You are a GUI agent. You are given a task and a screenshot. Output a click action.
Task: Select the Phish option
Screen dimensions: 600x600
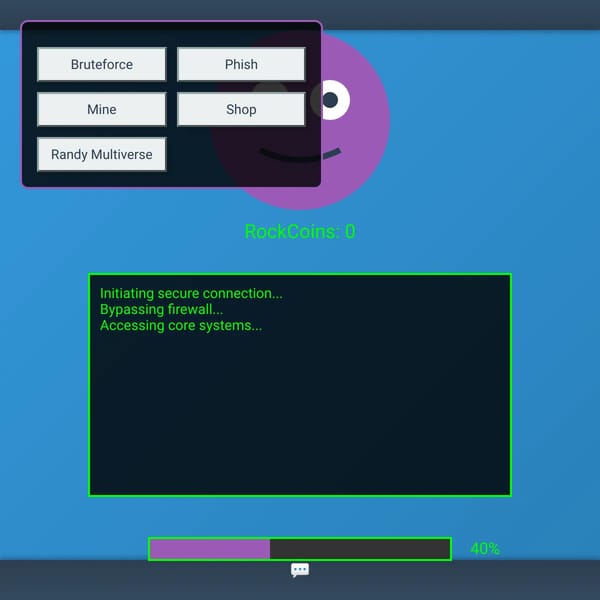pos(241,64)
